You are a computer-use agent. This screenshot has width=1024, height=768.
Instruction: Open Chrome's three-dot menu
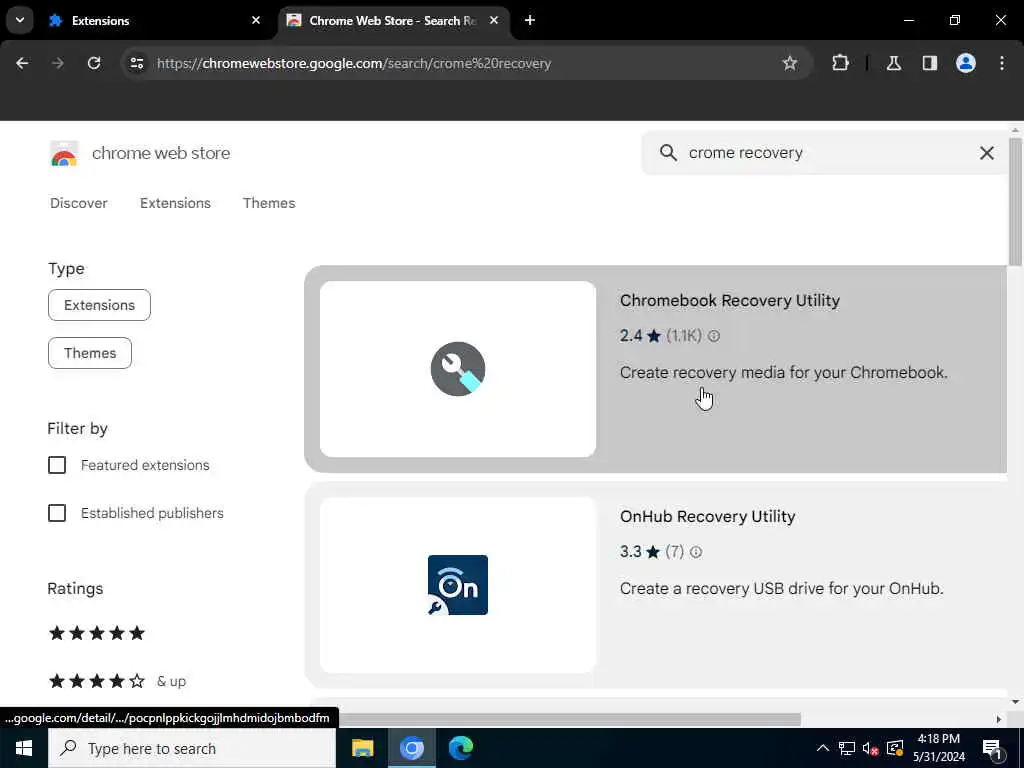tap(1002, 63)
